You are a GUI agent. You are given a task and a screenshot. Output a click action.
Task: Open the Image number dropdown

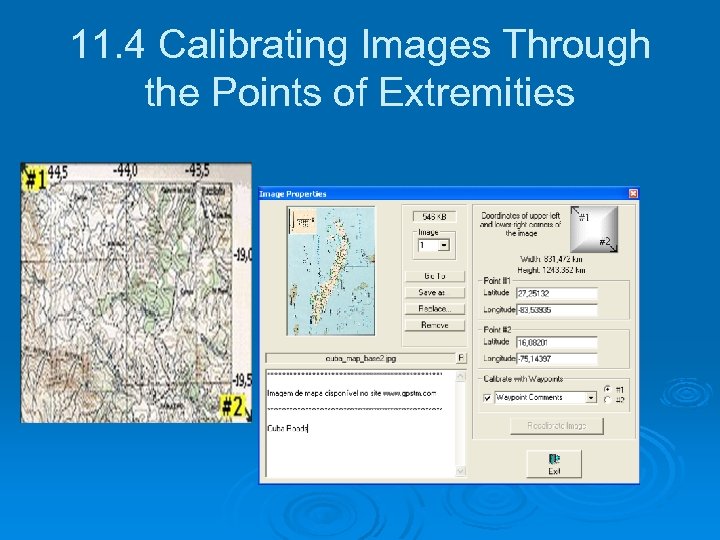click(x=444, y=245)
